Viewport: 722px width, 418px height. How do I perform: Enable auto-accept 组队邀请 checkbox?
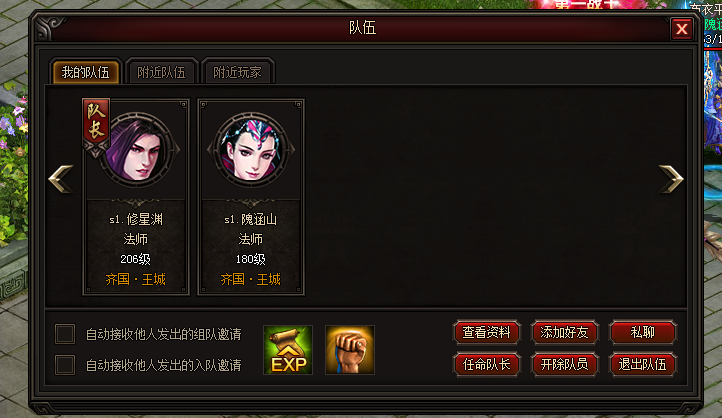65,334
